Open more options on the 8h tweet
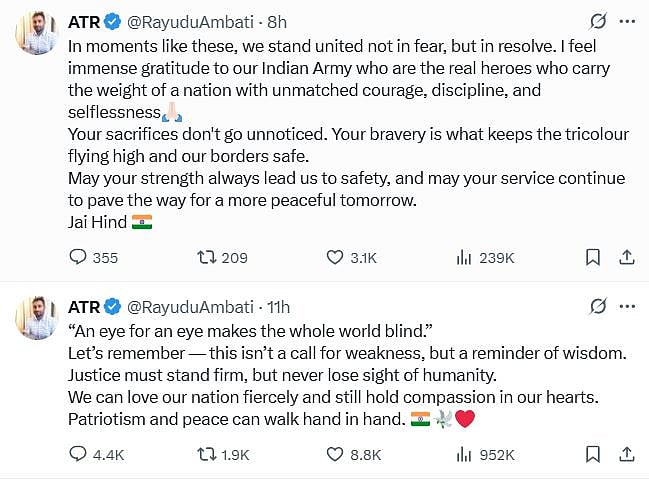The image size is (649, 481). click(627, 21)
